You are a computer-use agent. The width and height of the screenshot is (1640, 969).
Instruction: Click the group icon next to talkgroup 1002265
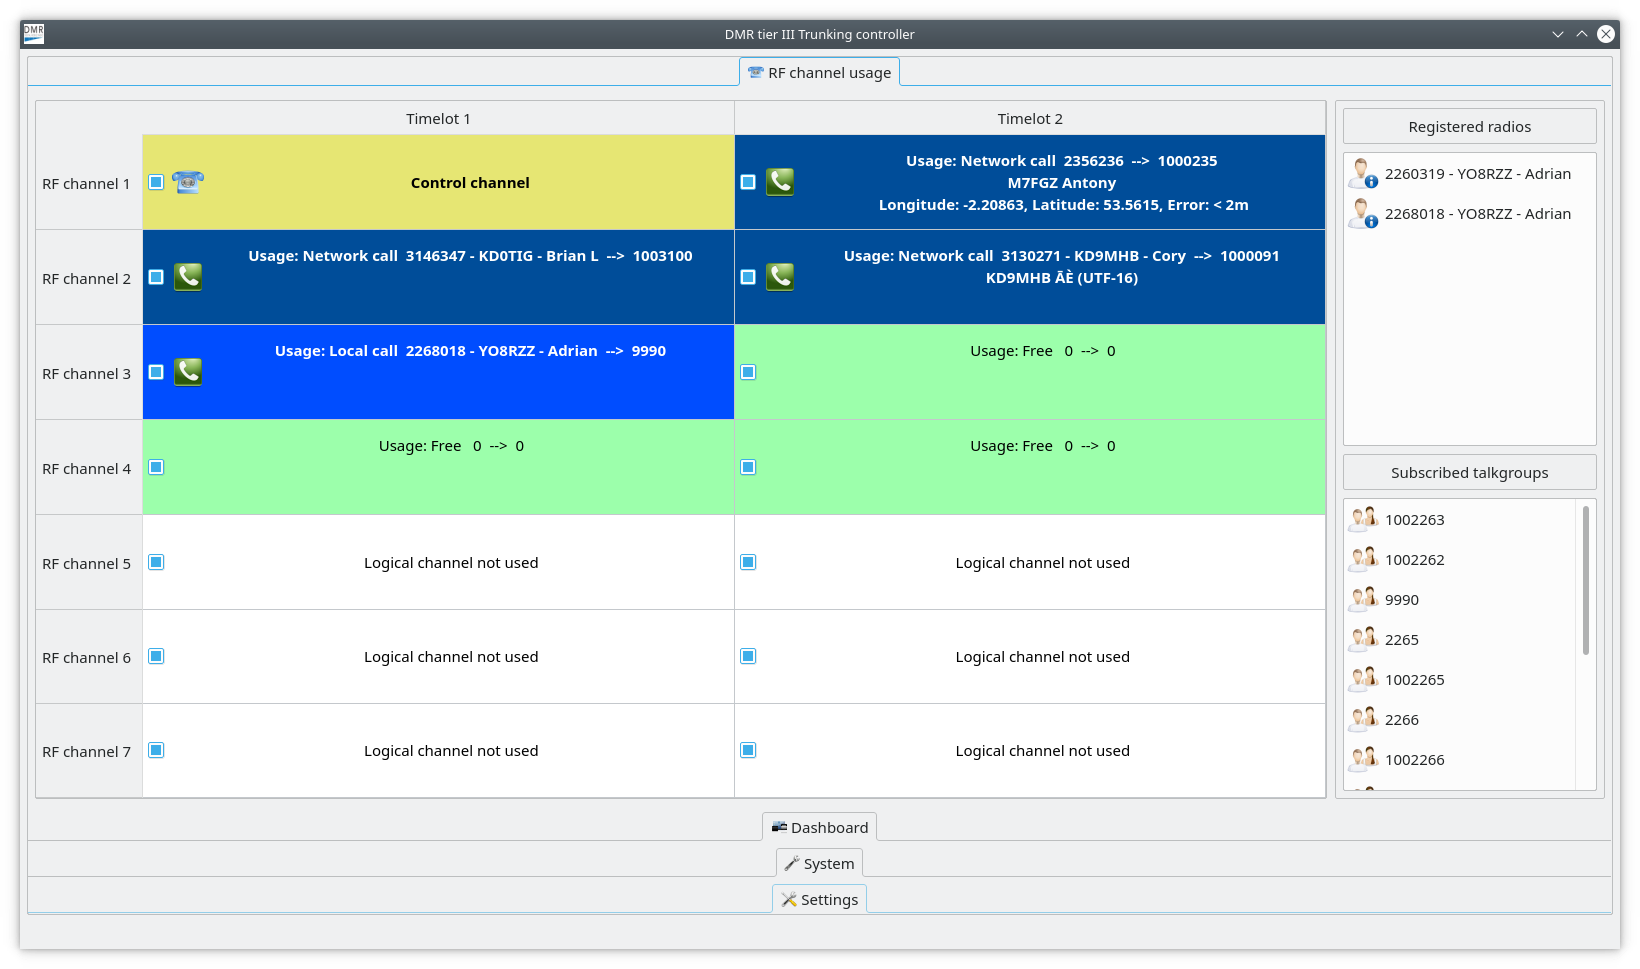(1363, 679)
